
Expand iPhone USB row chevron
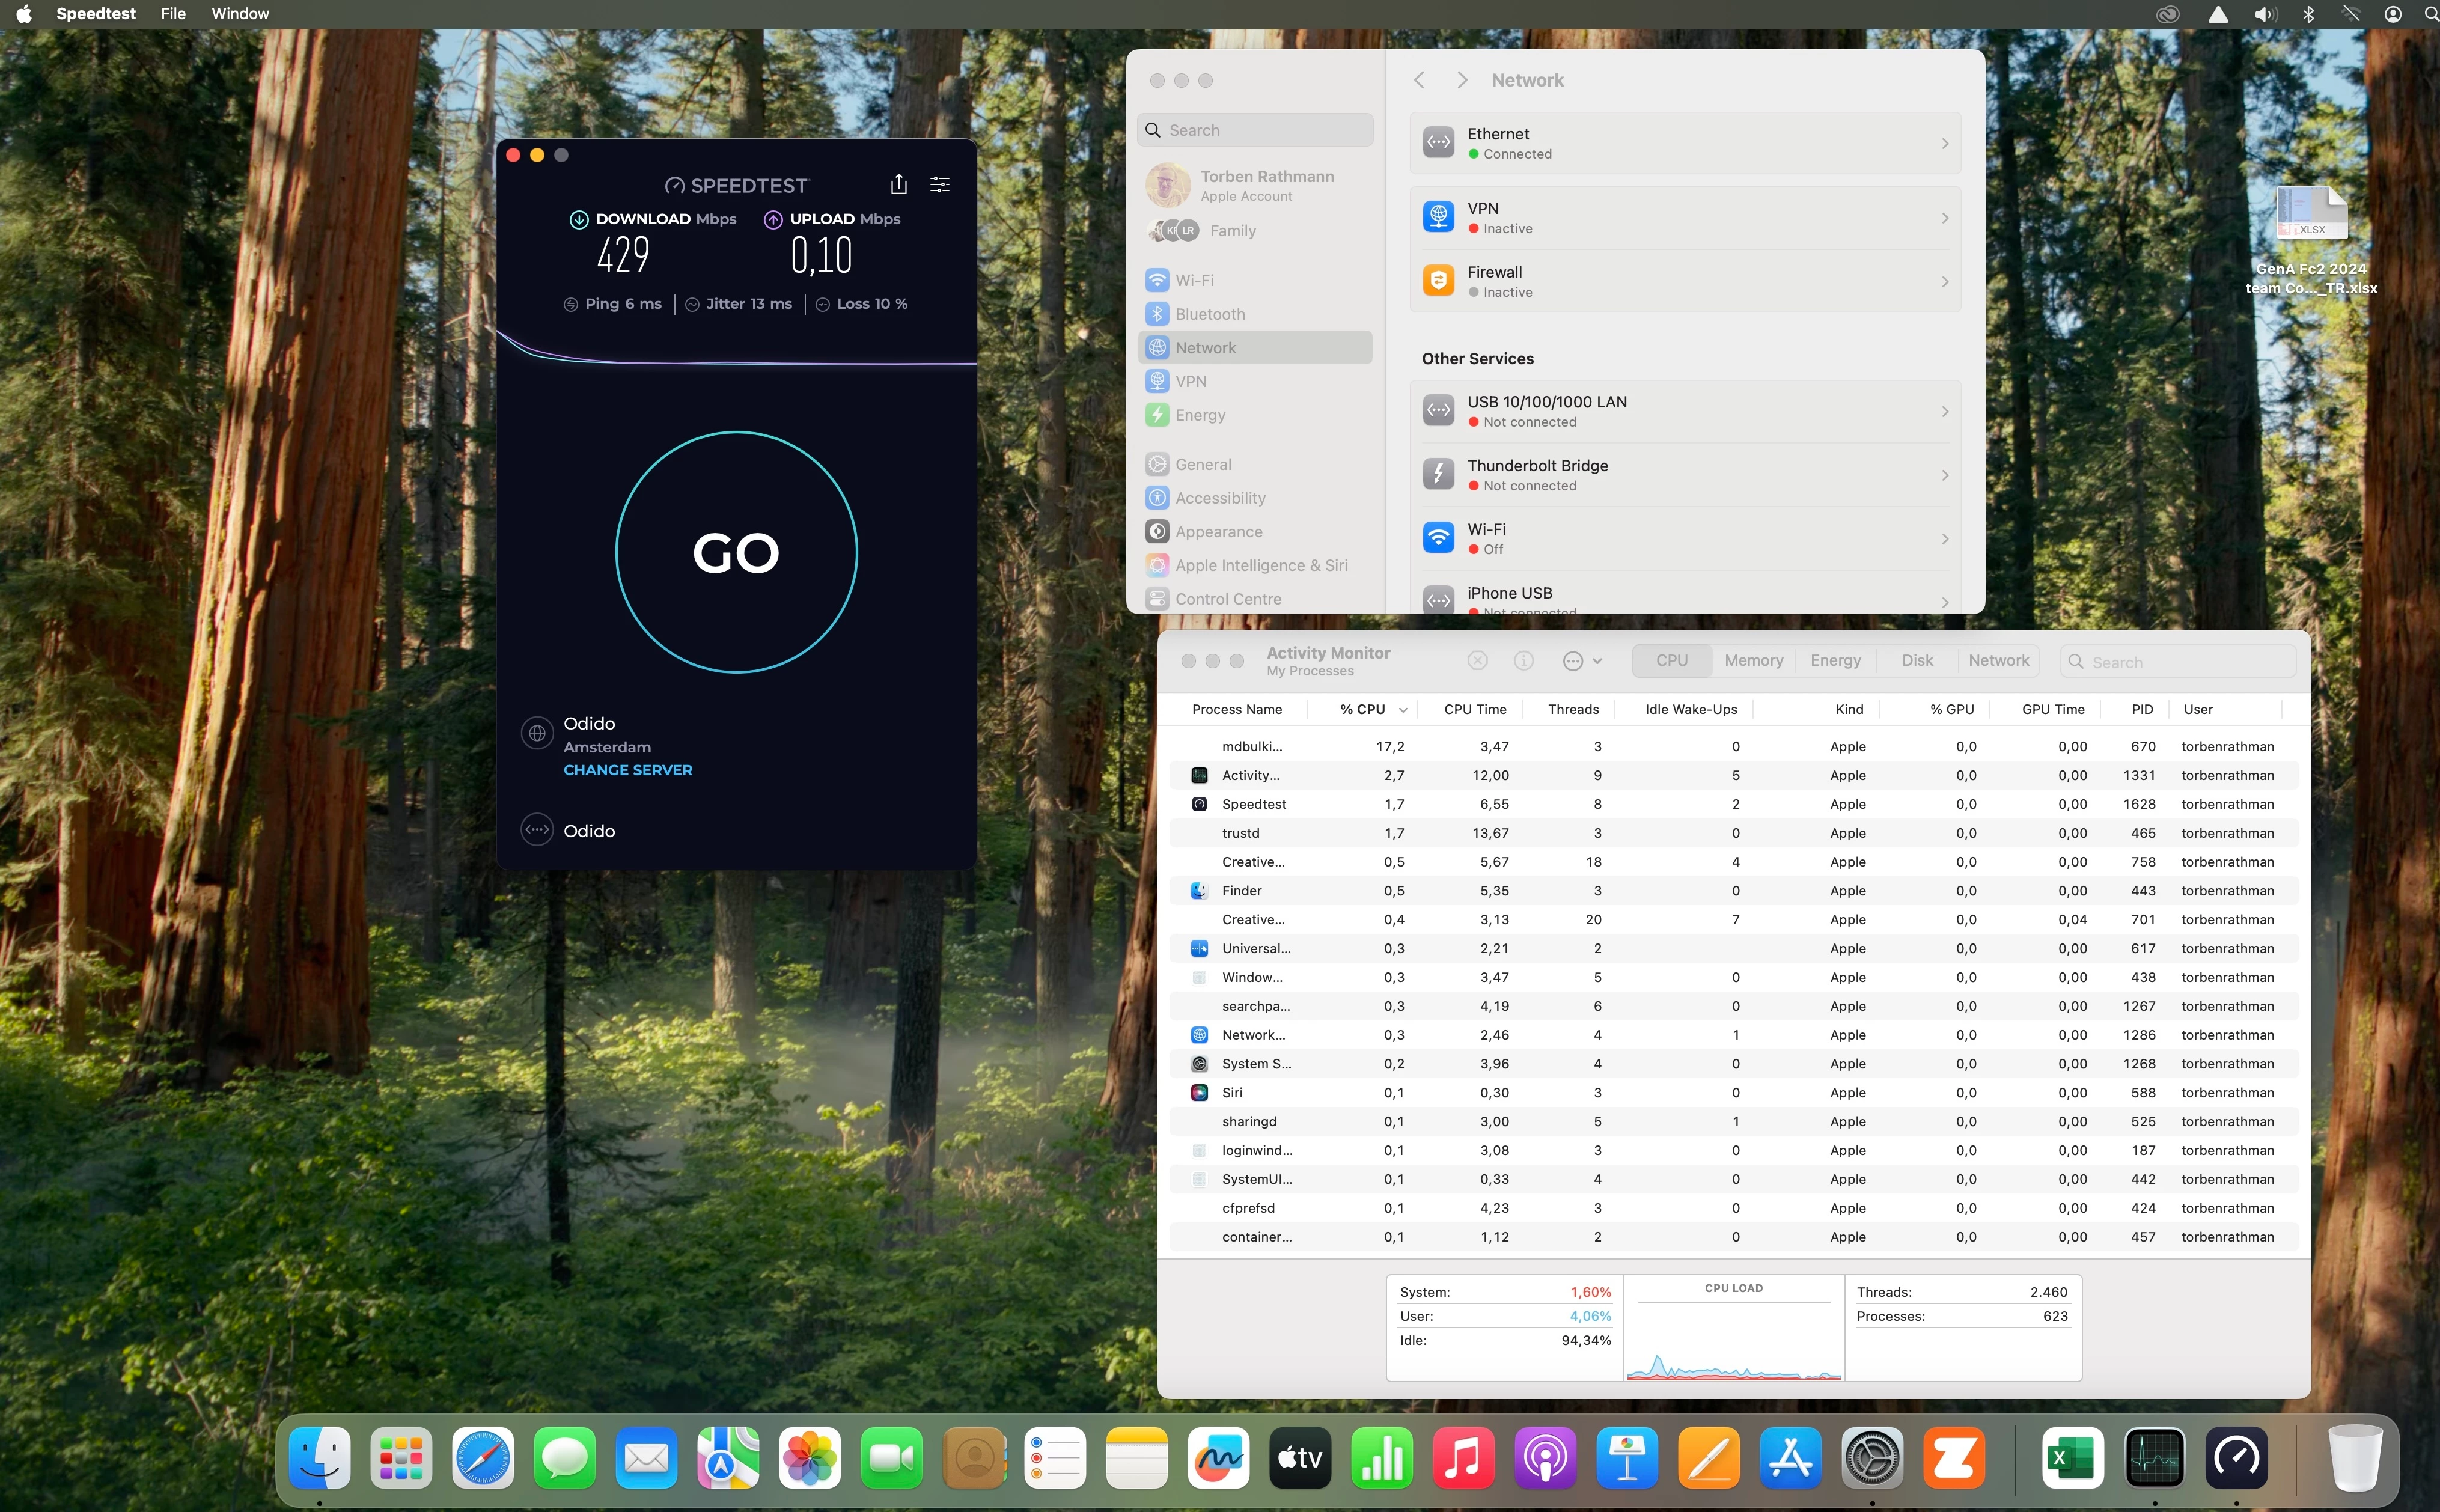click(1944, 602)
